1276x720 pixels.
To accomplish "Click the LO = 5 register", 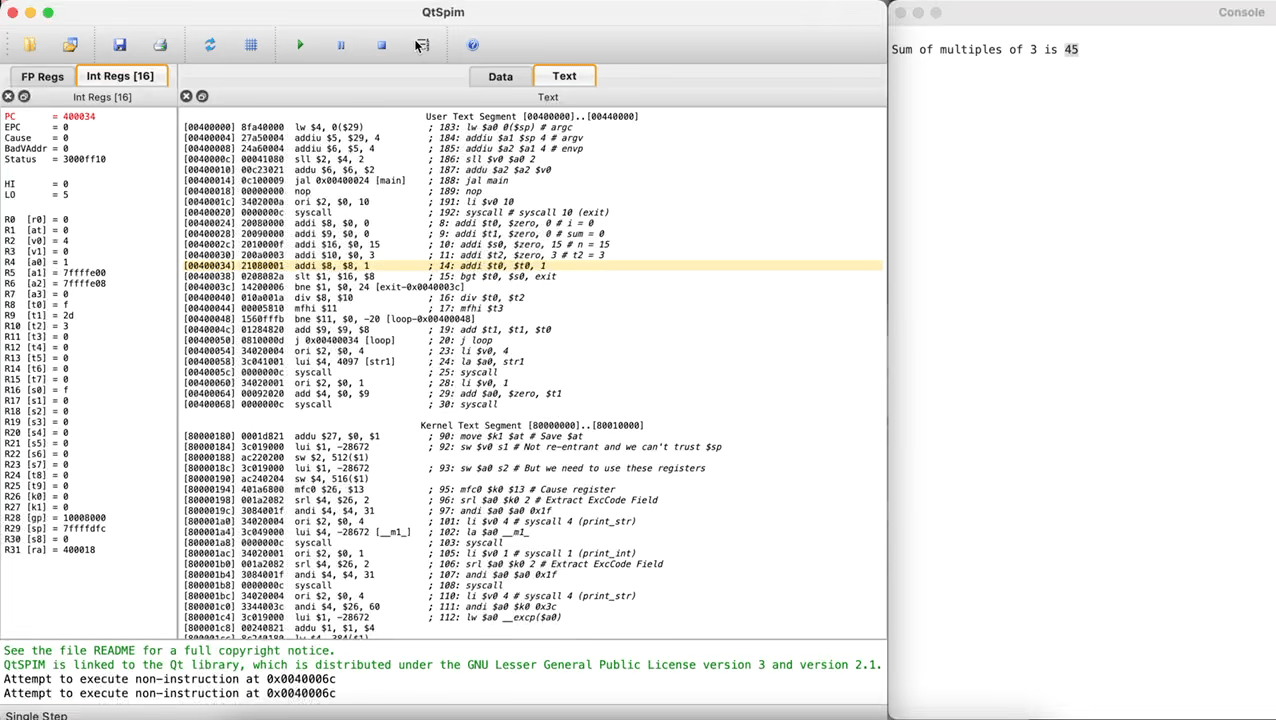I will (x=36, y=195).
